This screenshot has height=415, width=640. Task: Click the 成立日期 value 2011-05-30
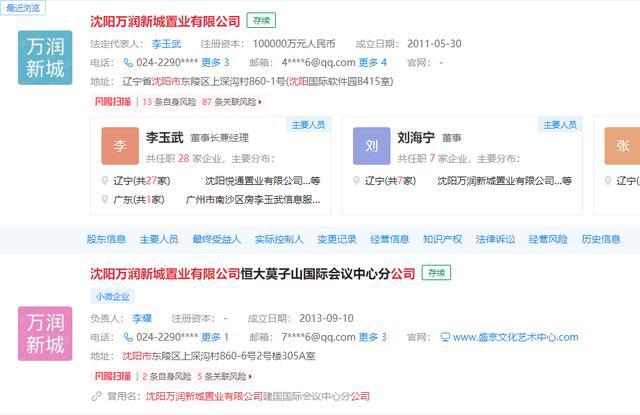434,44
